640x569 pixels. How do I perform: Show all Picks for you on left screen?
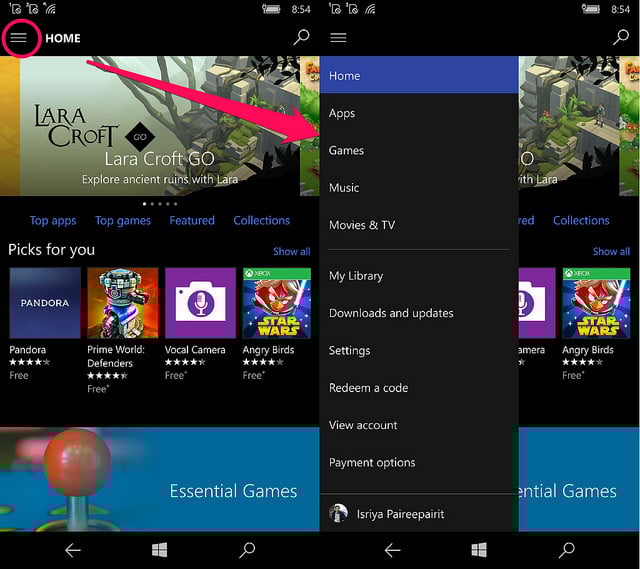292,251
